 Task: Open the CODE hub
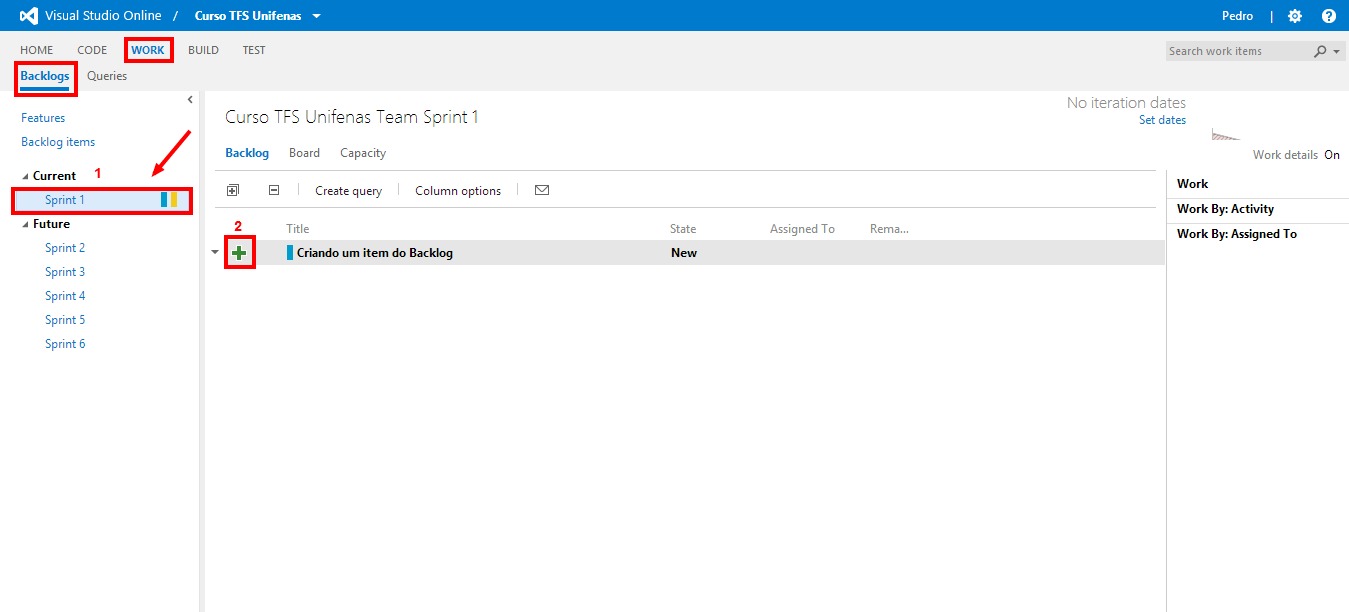coord(92,50)
